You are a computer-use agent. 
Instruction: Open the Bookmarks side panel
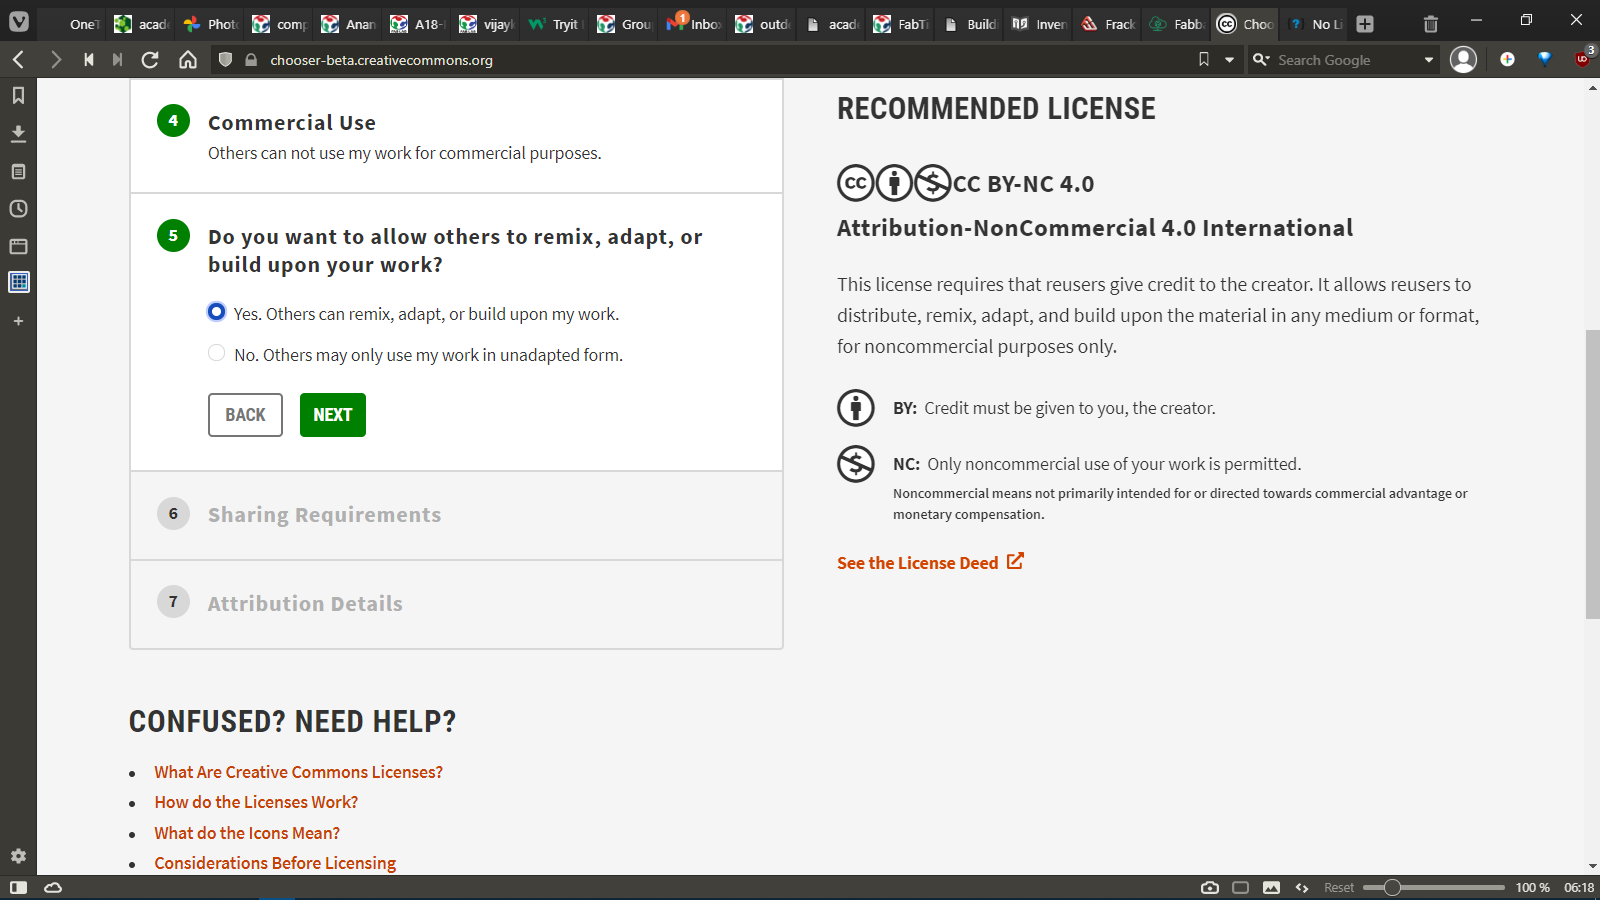[18, 96]
